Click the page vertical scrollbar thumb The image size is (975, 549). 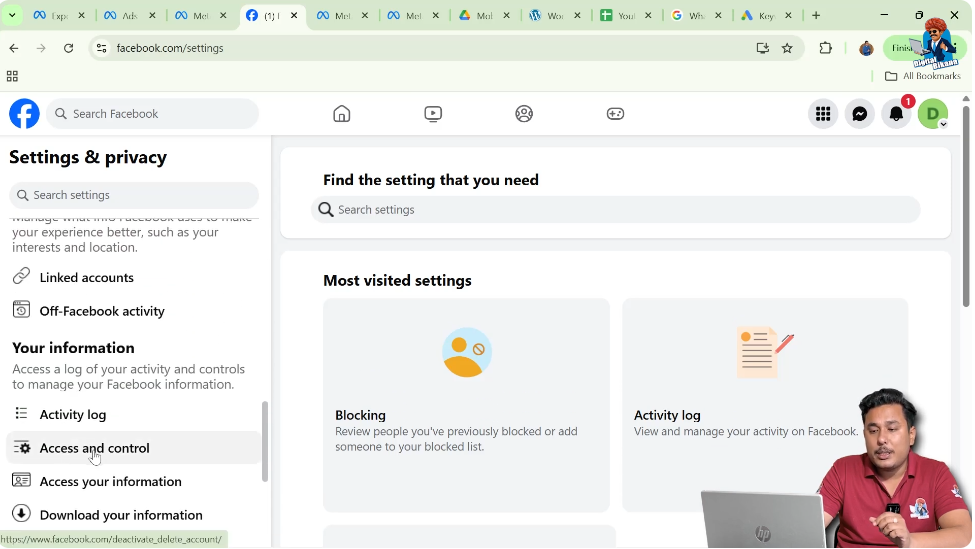(x=966, y=205)
